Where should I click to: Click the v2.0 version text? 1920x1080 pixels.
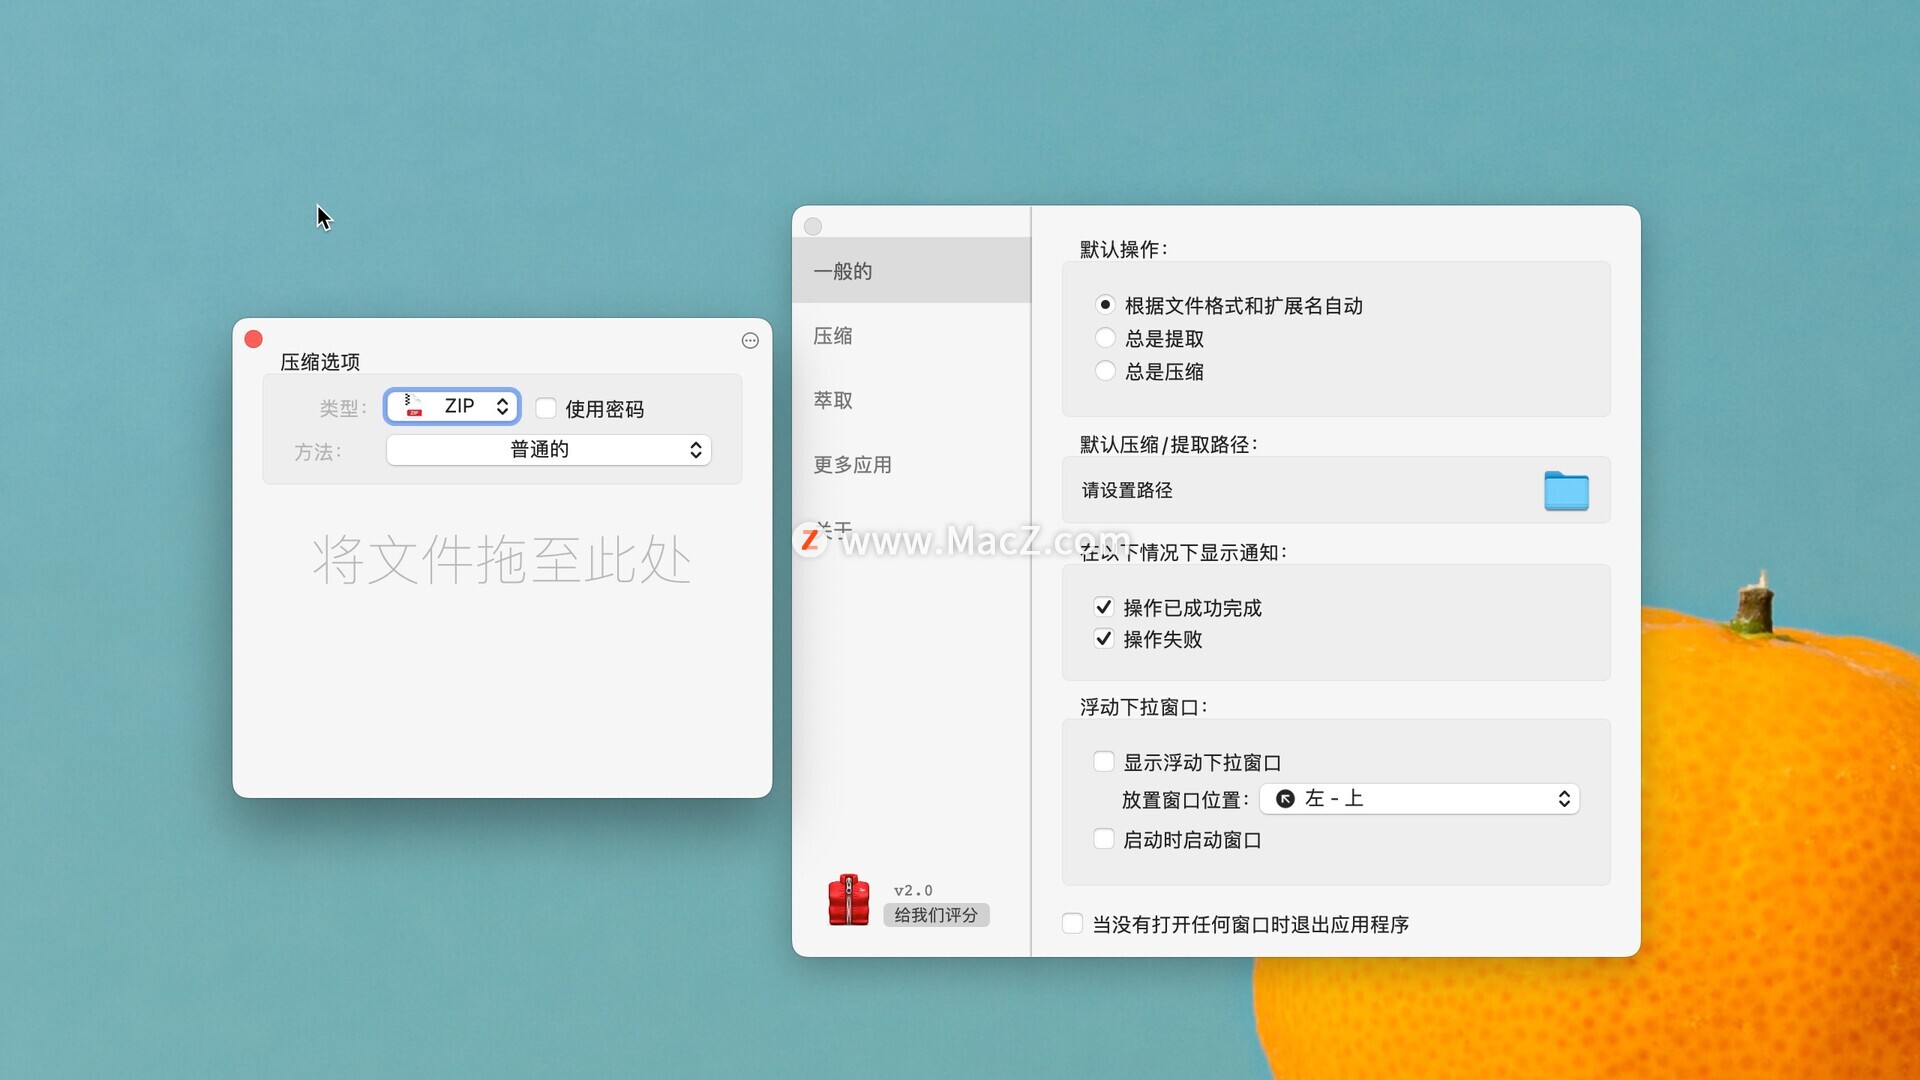click(x=913, y=890)
